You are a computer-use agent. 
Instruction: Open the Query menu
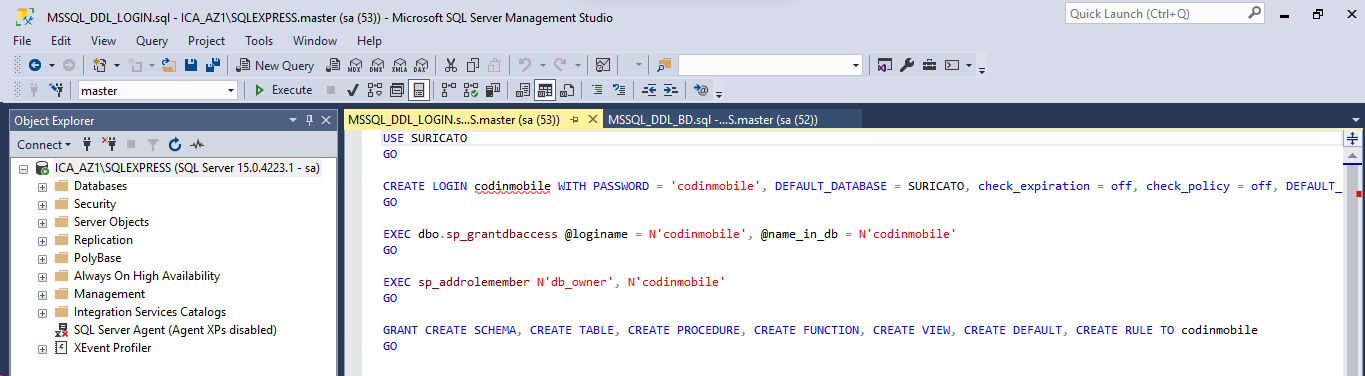click(x=152, y=41)
